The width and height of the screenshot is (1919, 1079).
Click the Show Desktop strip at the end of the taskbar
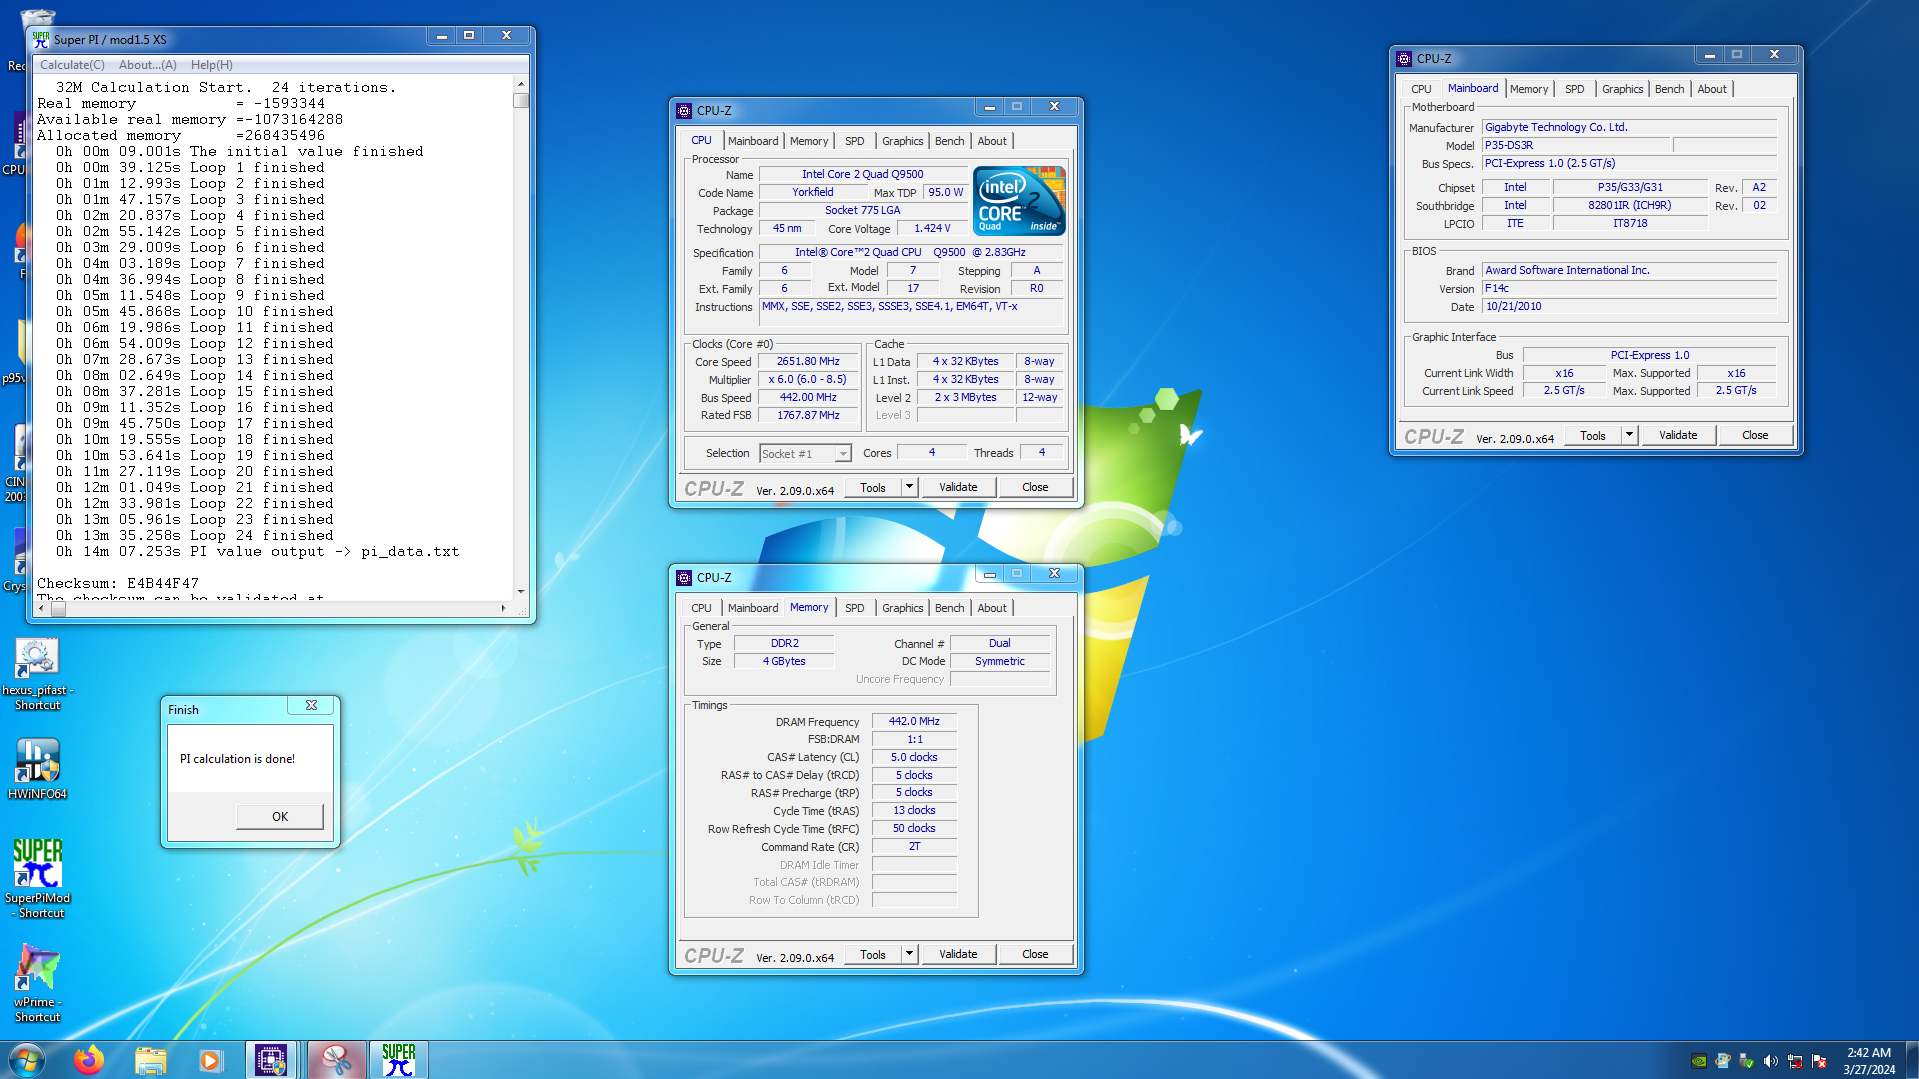(1912, 1060)
